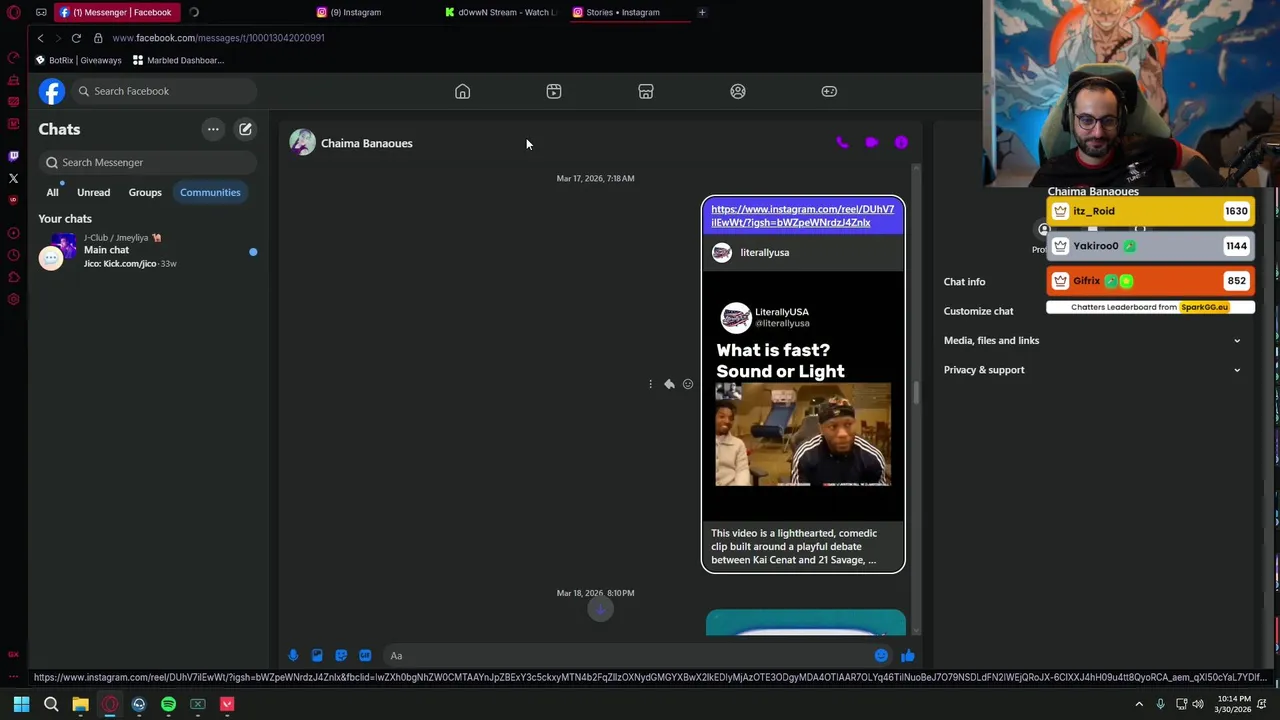Open Windows taskbar search

(x=51, y=704)
